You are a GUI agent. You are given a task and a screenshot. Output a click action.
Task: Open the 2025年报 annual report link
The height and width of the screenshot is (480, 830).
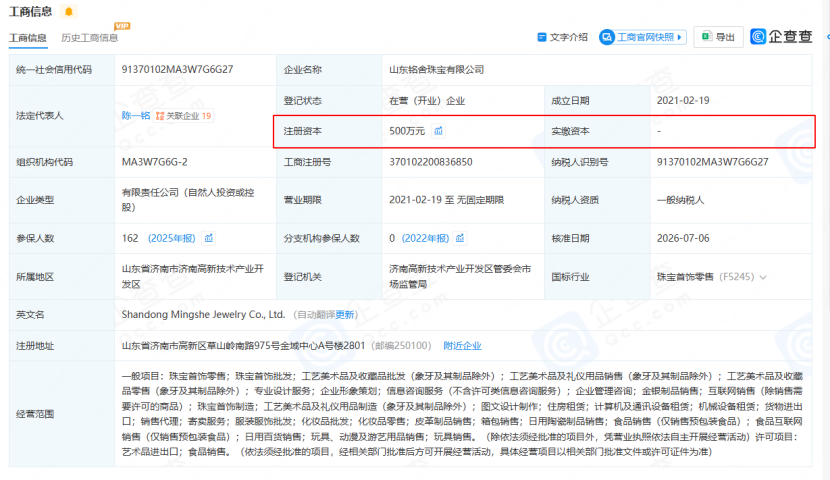tap(172, 238)
